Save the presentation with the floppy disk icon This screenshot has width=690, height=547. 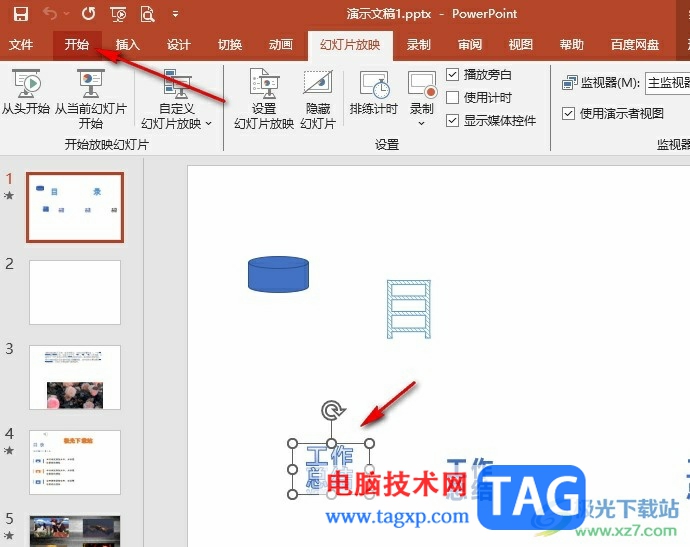[x=20, y=14]
